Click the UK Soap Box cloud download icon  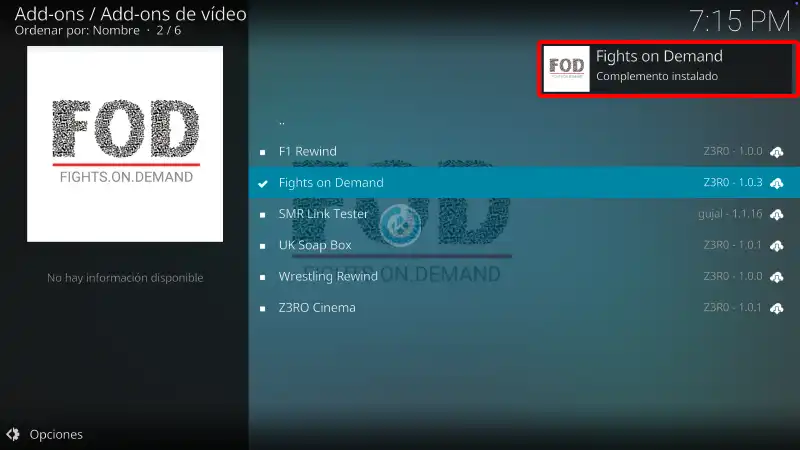[777, 245]
